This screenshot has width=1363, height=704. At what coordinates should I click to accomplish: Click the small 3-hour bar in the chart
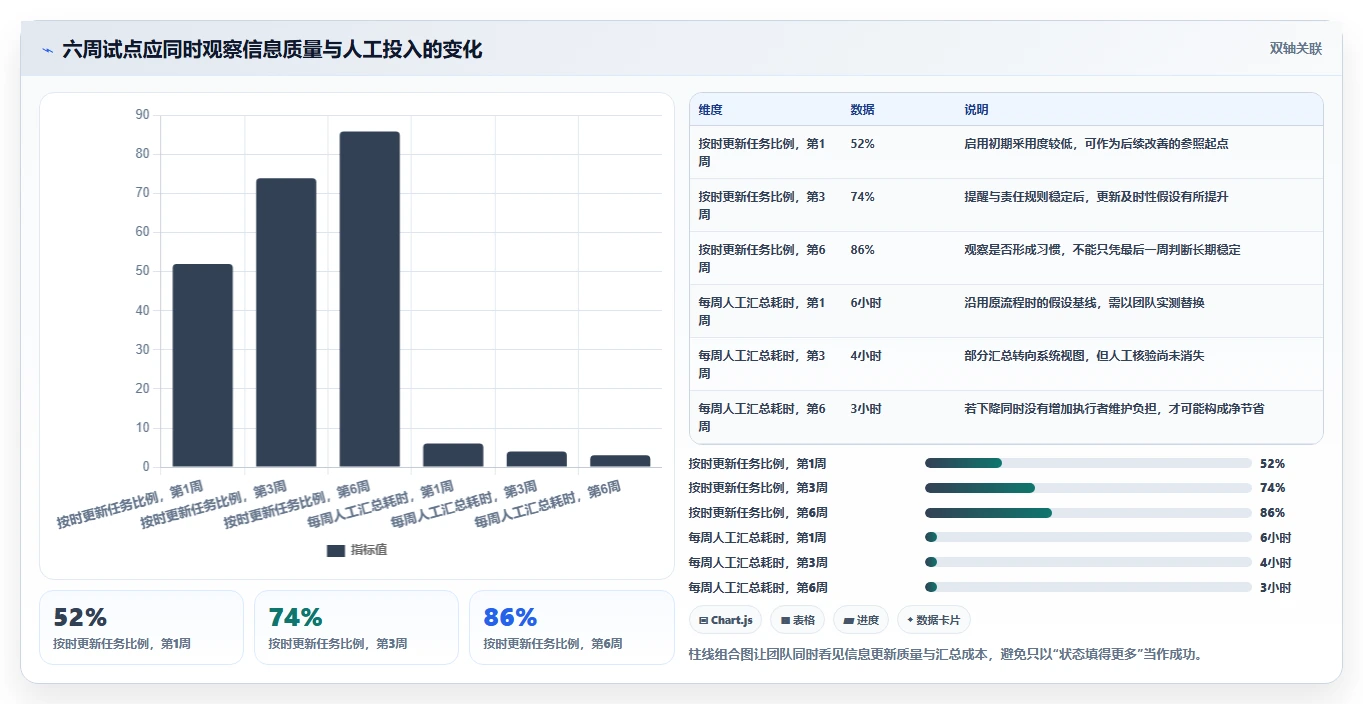620,461
